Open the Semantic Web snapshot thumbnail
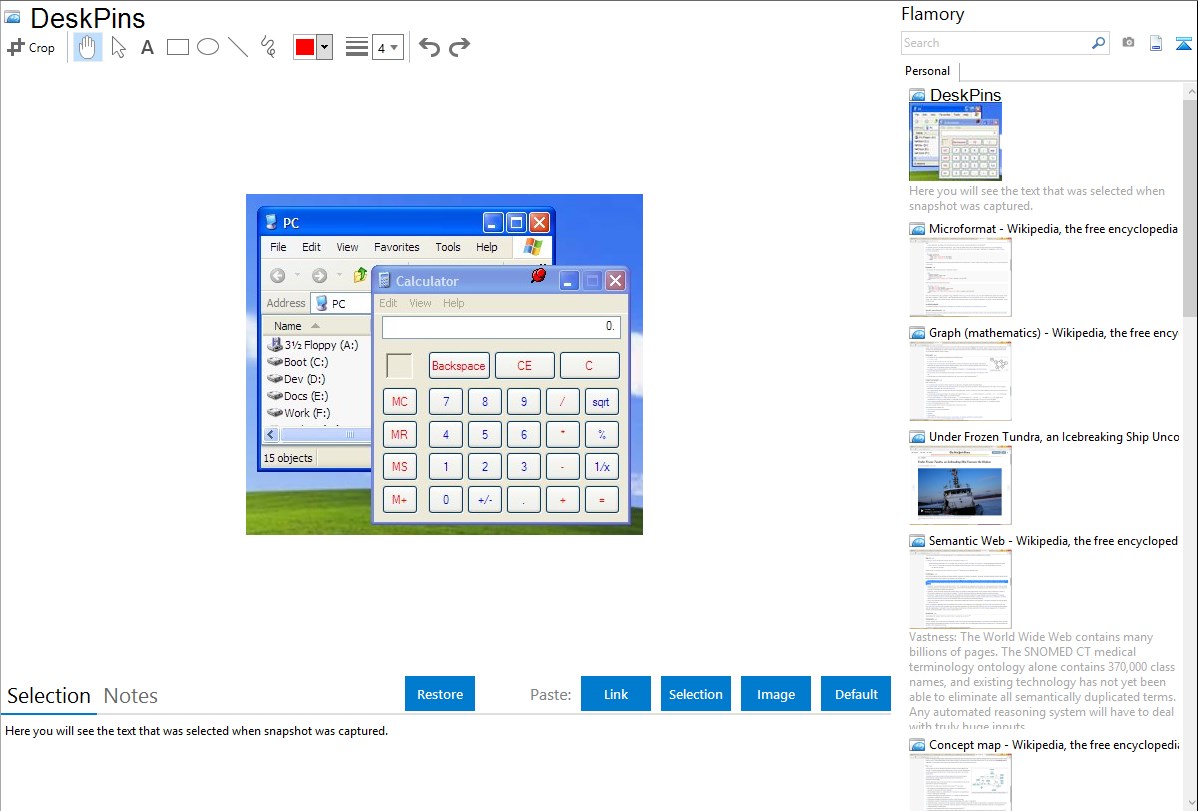 [x=960, y=589]
